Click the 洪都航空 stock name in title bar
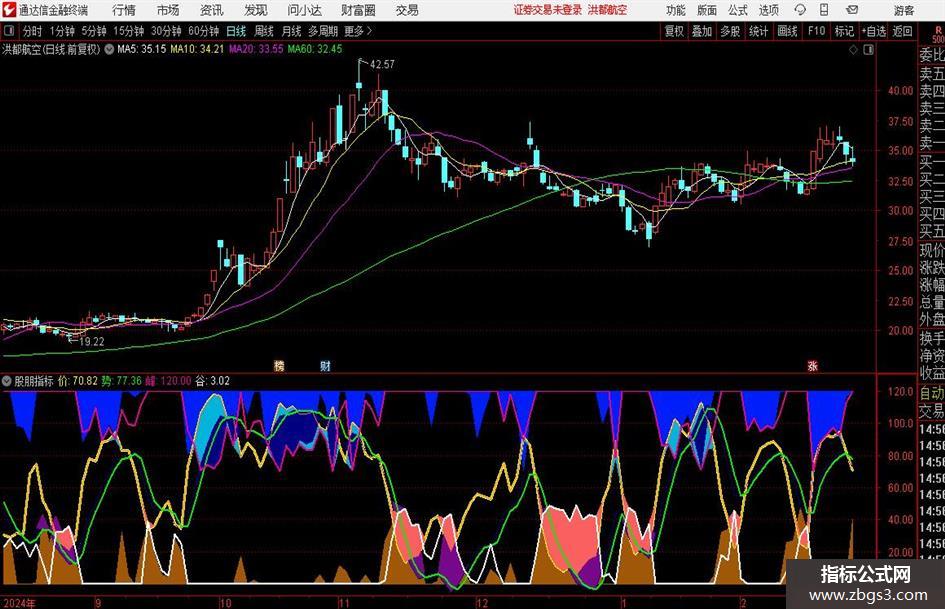This screenshot has width=945, height=609. [608, 10]
